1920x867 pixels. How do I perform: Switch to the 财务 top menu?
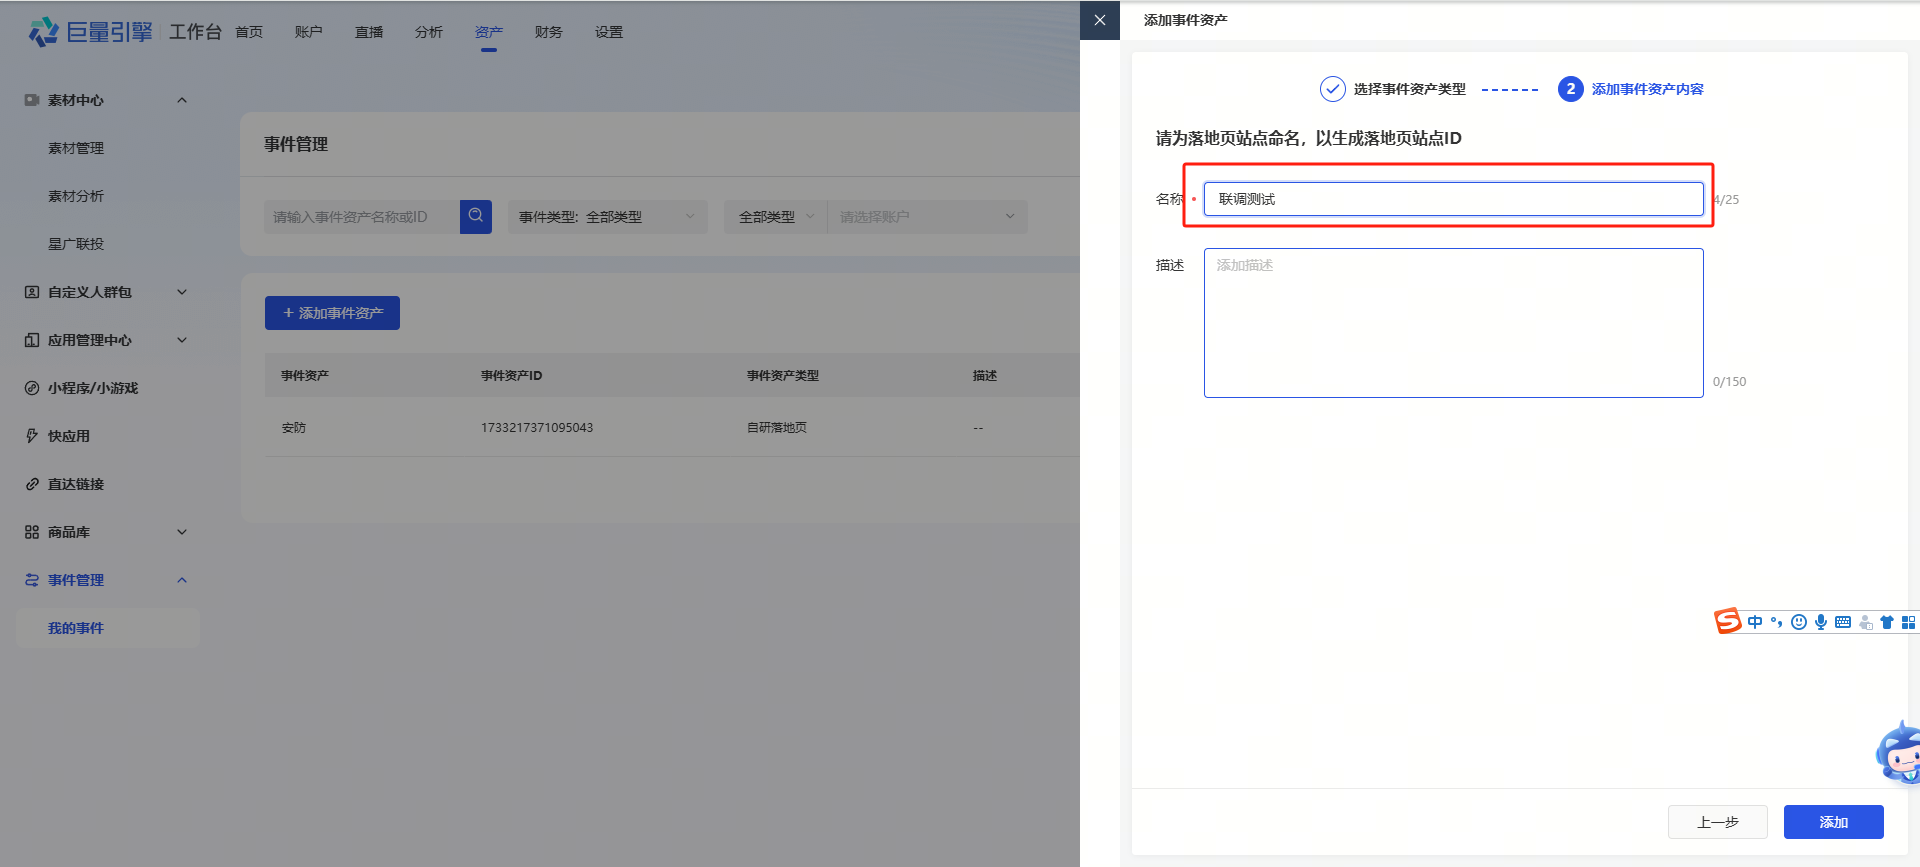(x=548, y=32)
